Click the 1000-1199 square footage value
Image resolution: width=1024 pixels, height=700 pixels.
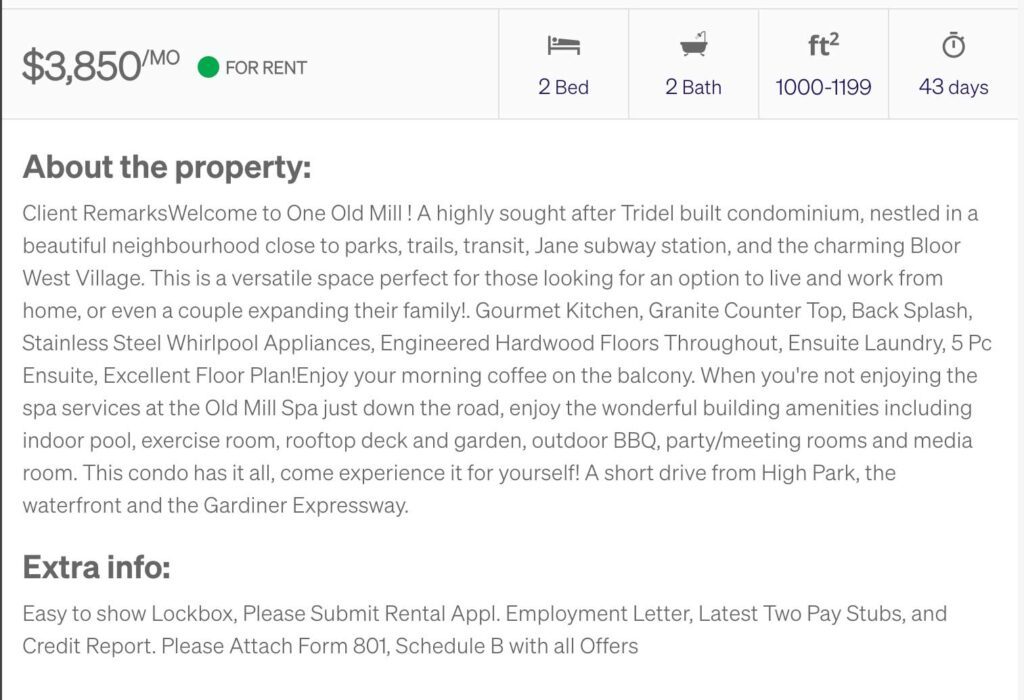(x=823, y=87)
